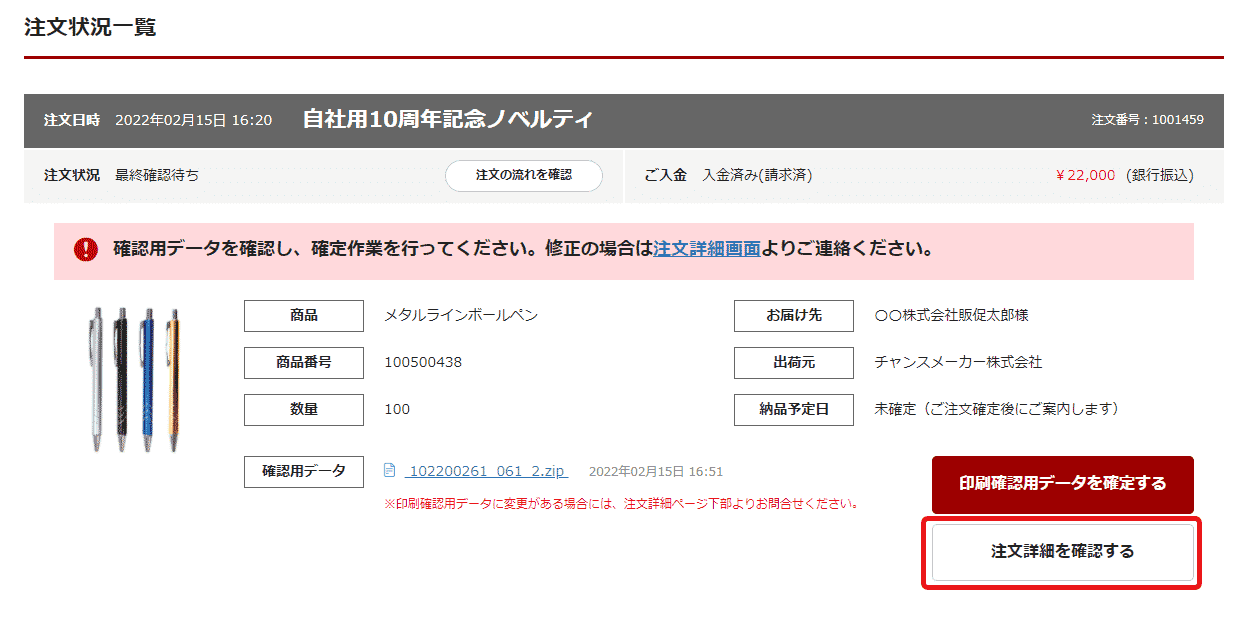Click 印刷確認用データを確定する button
Image resolution: width=1245 pixels, height=620 pixels.
(1062, 484)
